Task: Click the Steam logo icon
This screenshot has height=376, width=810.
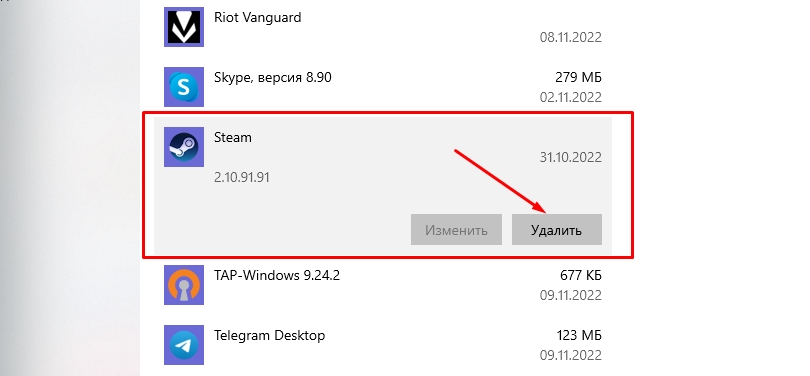Action: tap(184, 147)
